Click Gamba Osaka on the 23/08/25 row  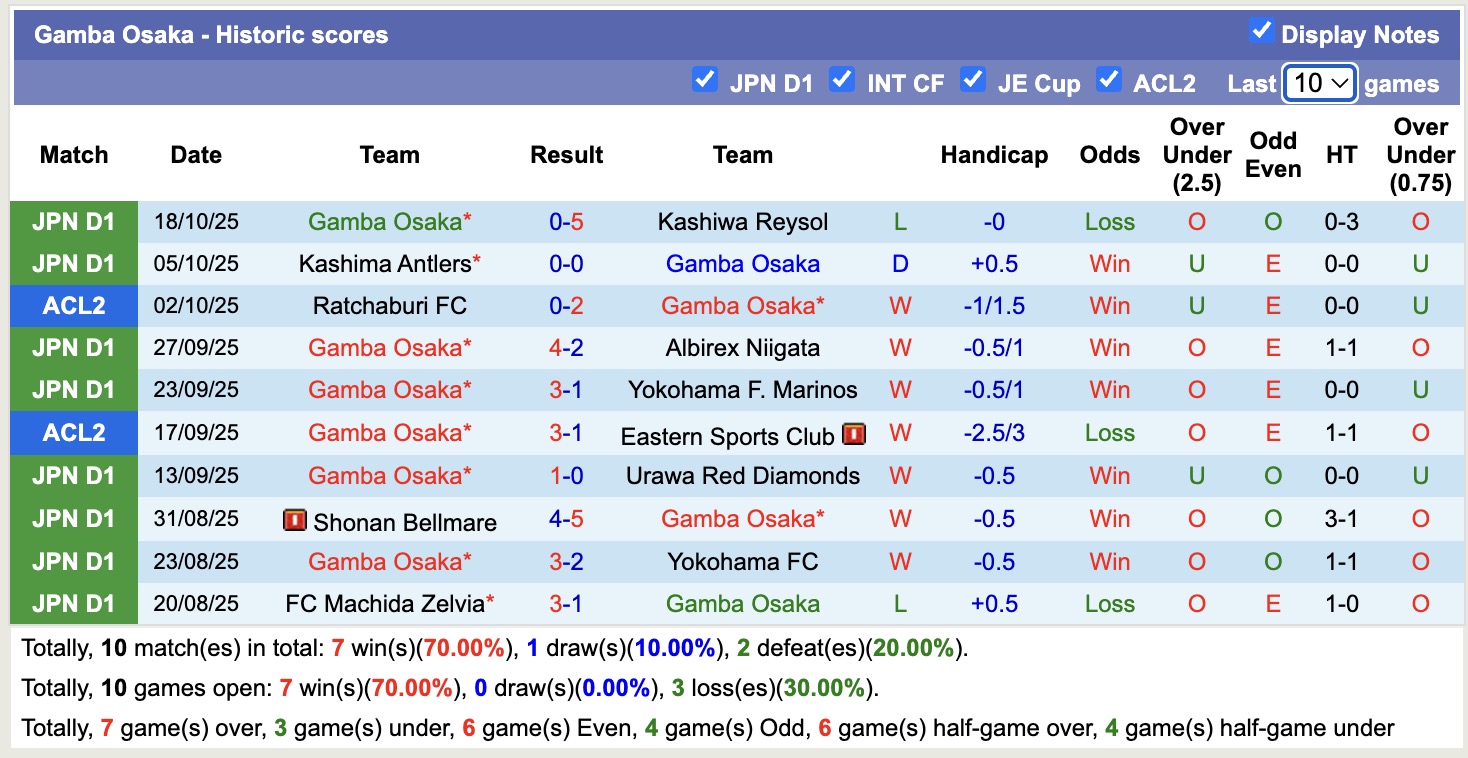click(x=389, y=561)
